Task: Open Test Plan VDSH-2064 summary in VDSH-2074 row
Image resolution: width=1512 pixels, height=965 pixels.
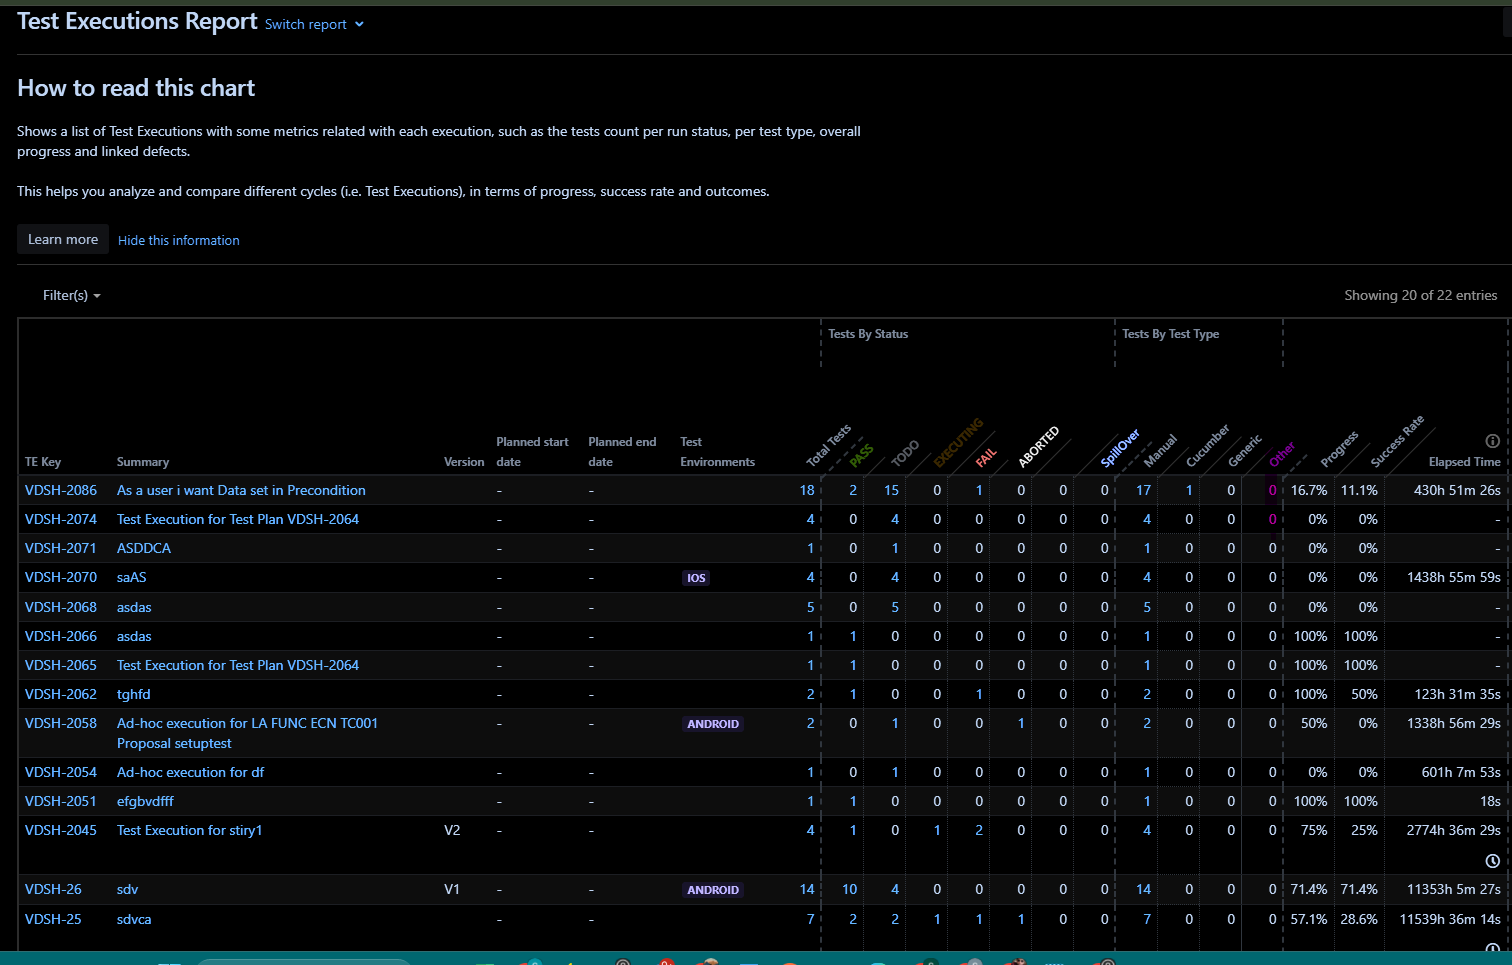Action: (x=238, y=519)
